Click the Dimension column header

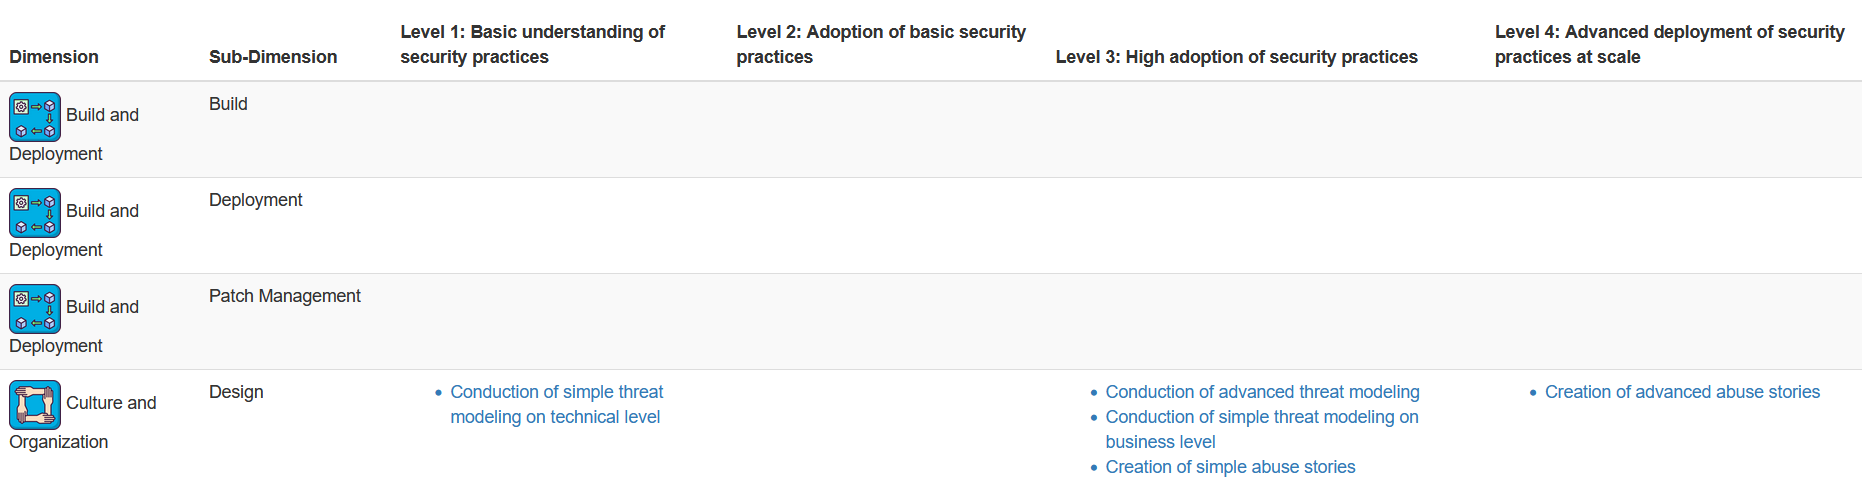(x=54, y=57)
